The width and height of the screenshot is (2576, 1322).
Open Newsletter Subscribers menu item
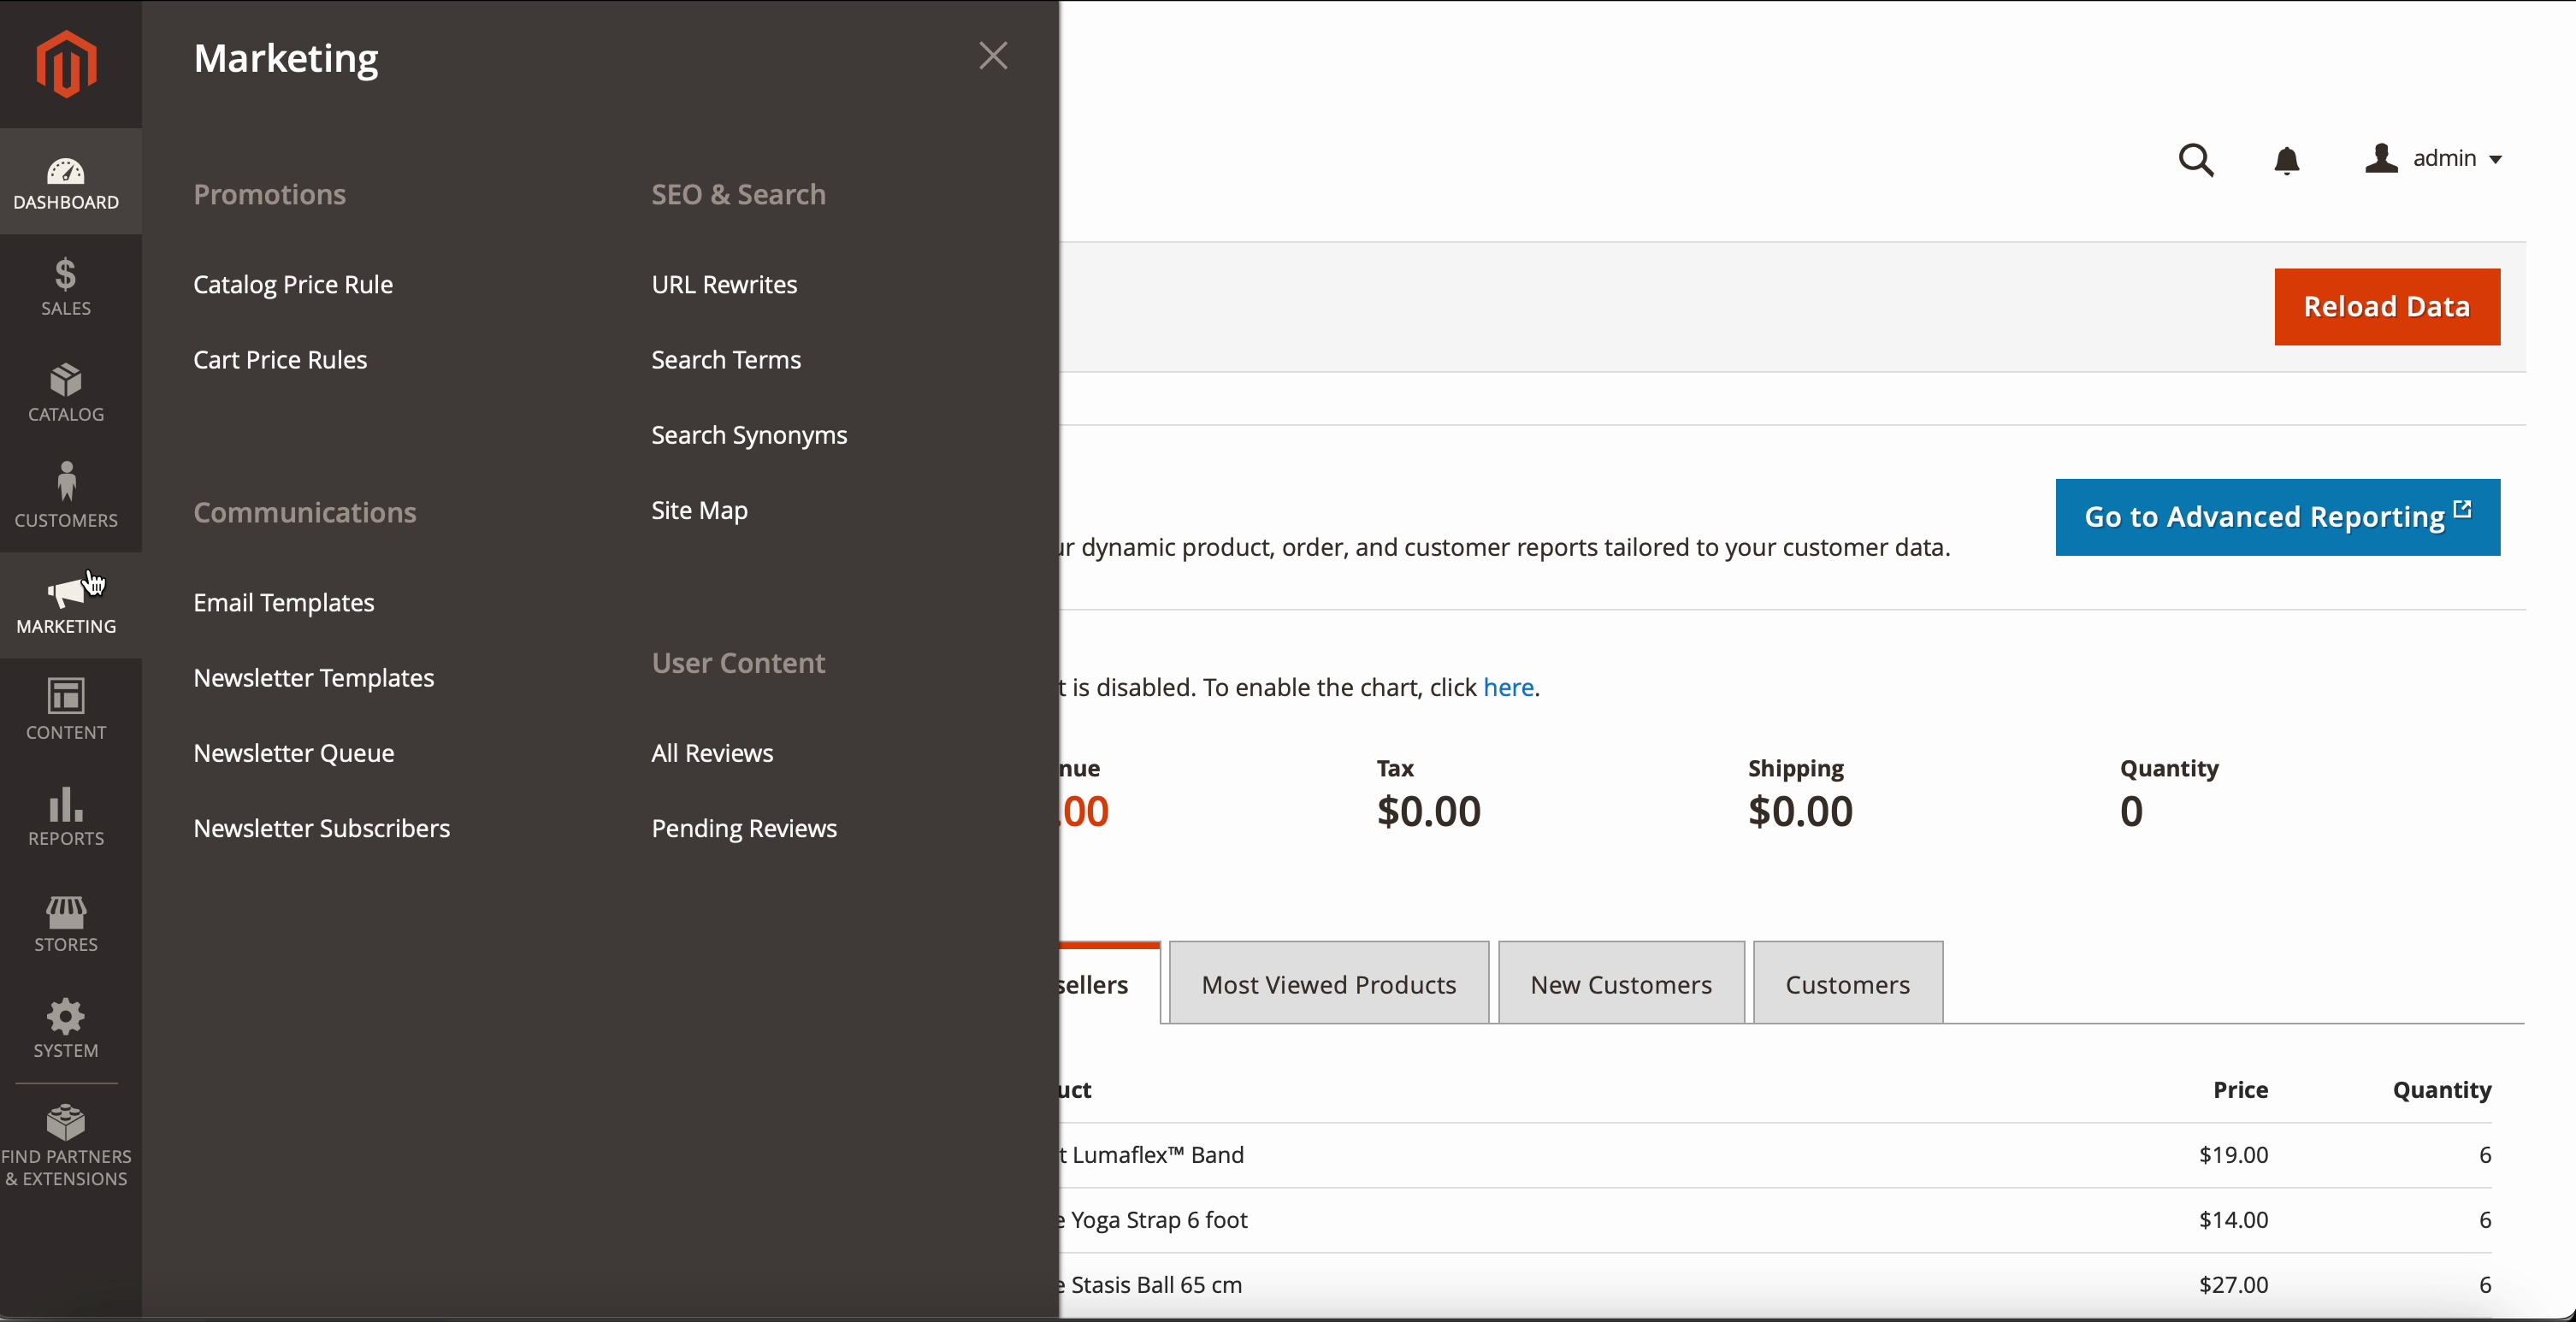pos(321,829)
